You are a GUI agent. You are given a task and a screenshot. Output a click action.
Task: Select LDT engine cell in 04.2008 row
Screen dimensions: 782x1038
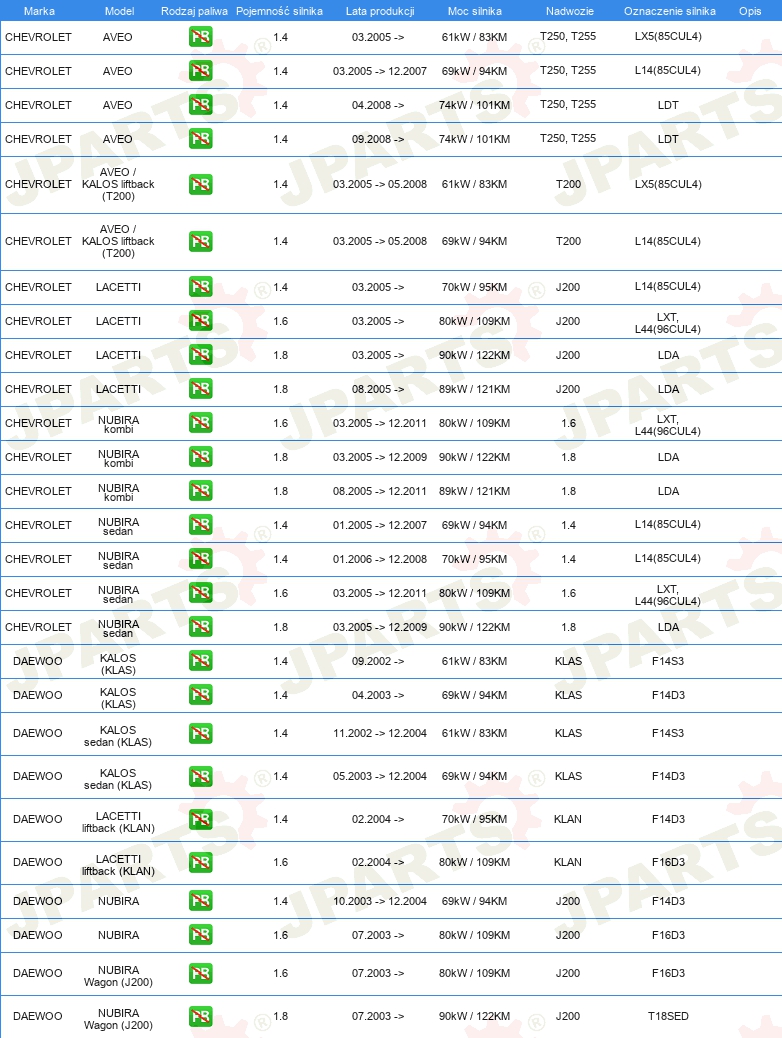coord(668,105)
